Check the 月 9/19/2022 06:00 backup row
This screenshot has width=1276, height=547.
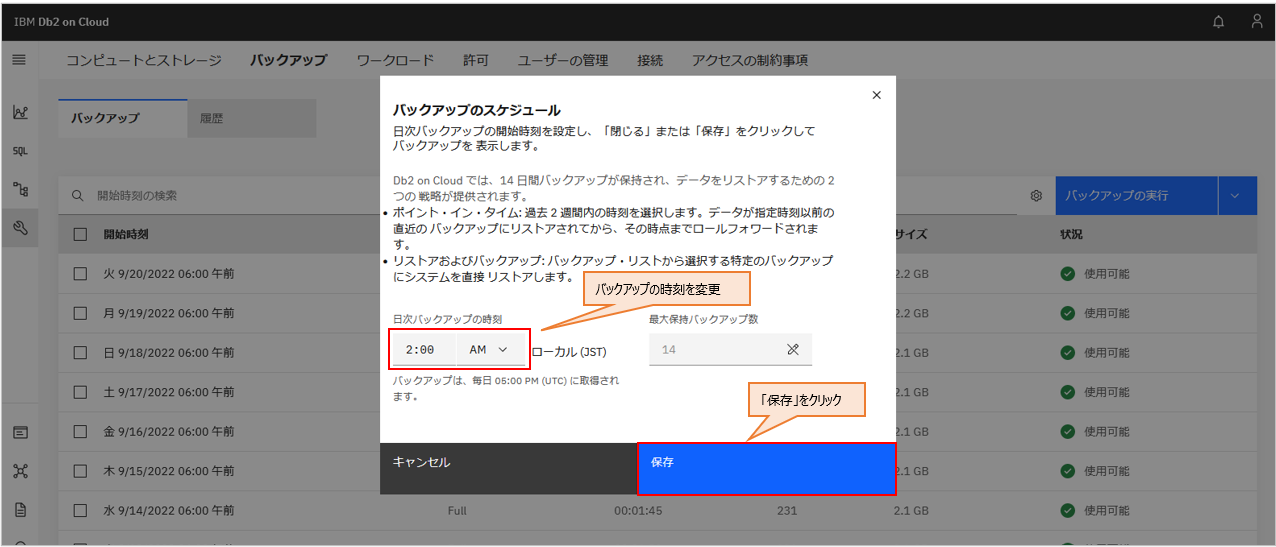coord(80,313)
